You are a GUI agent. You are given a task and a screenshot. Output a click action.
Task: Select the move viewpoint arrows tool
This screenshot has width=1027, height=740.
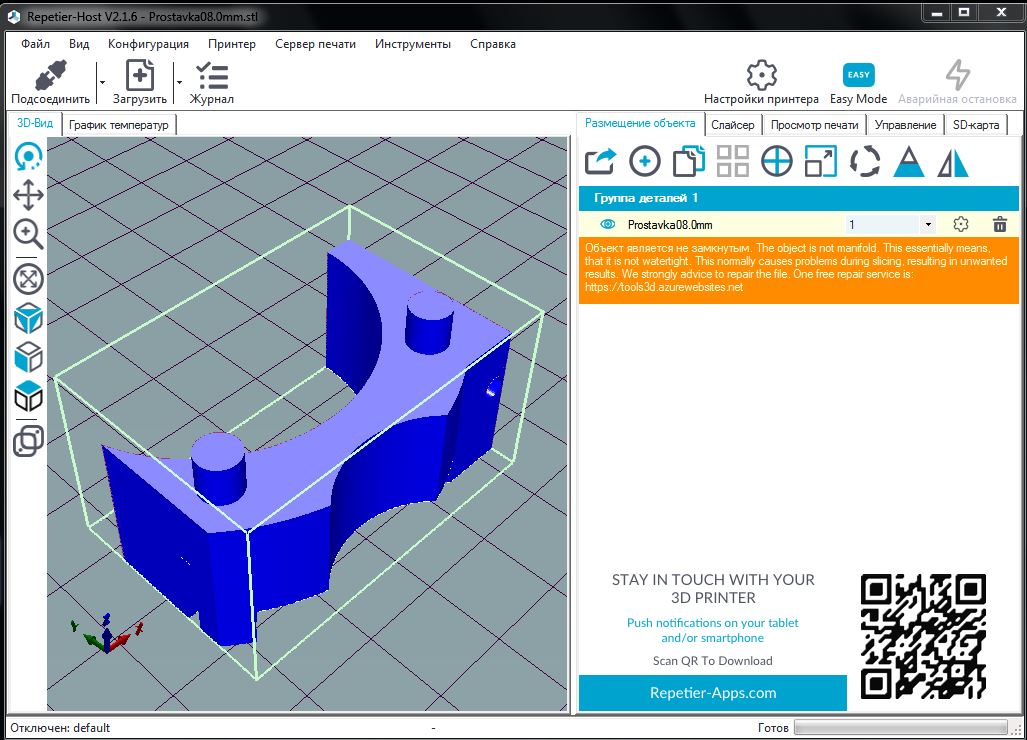[28, 195]
